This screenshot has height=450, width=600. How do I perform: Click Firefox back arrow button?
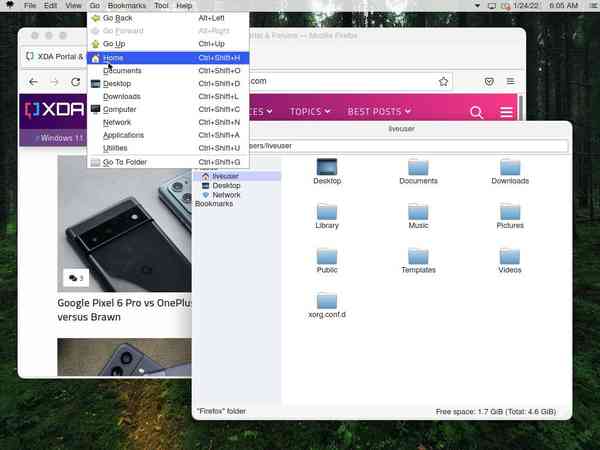34,82
